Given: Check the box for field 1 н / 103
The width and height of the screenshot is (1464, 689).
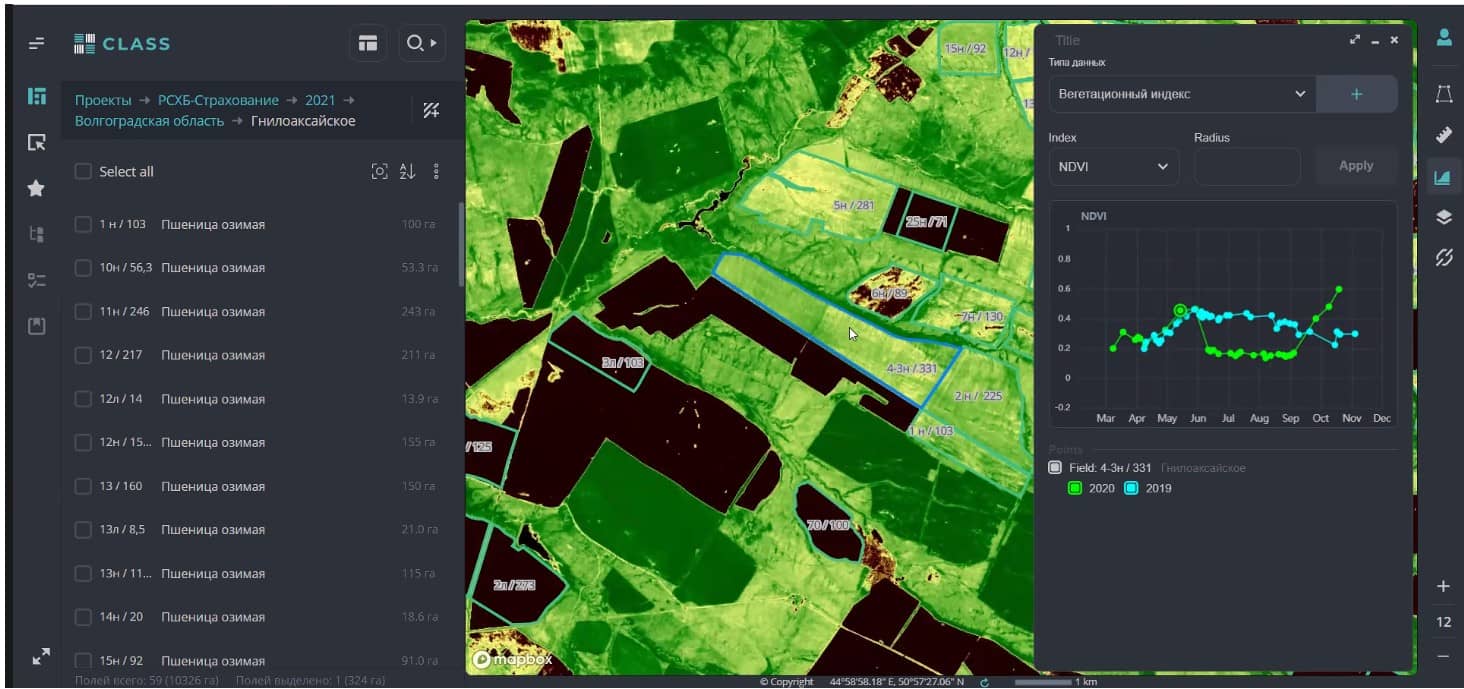Looking at the screenshot, I should [84, 225].
